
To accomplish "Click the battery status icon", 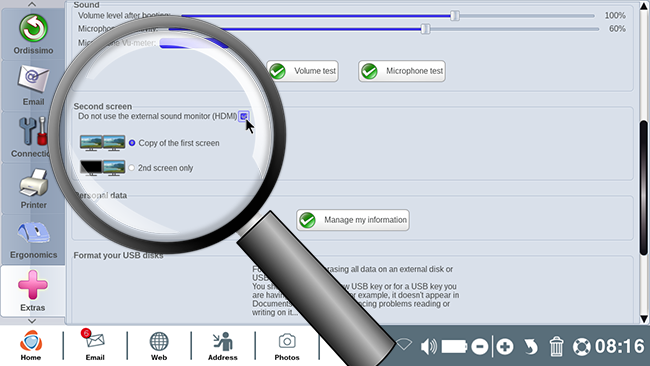I will 454,346.
